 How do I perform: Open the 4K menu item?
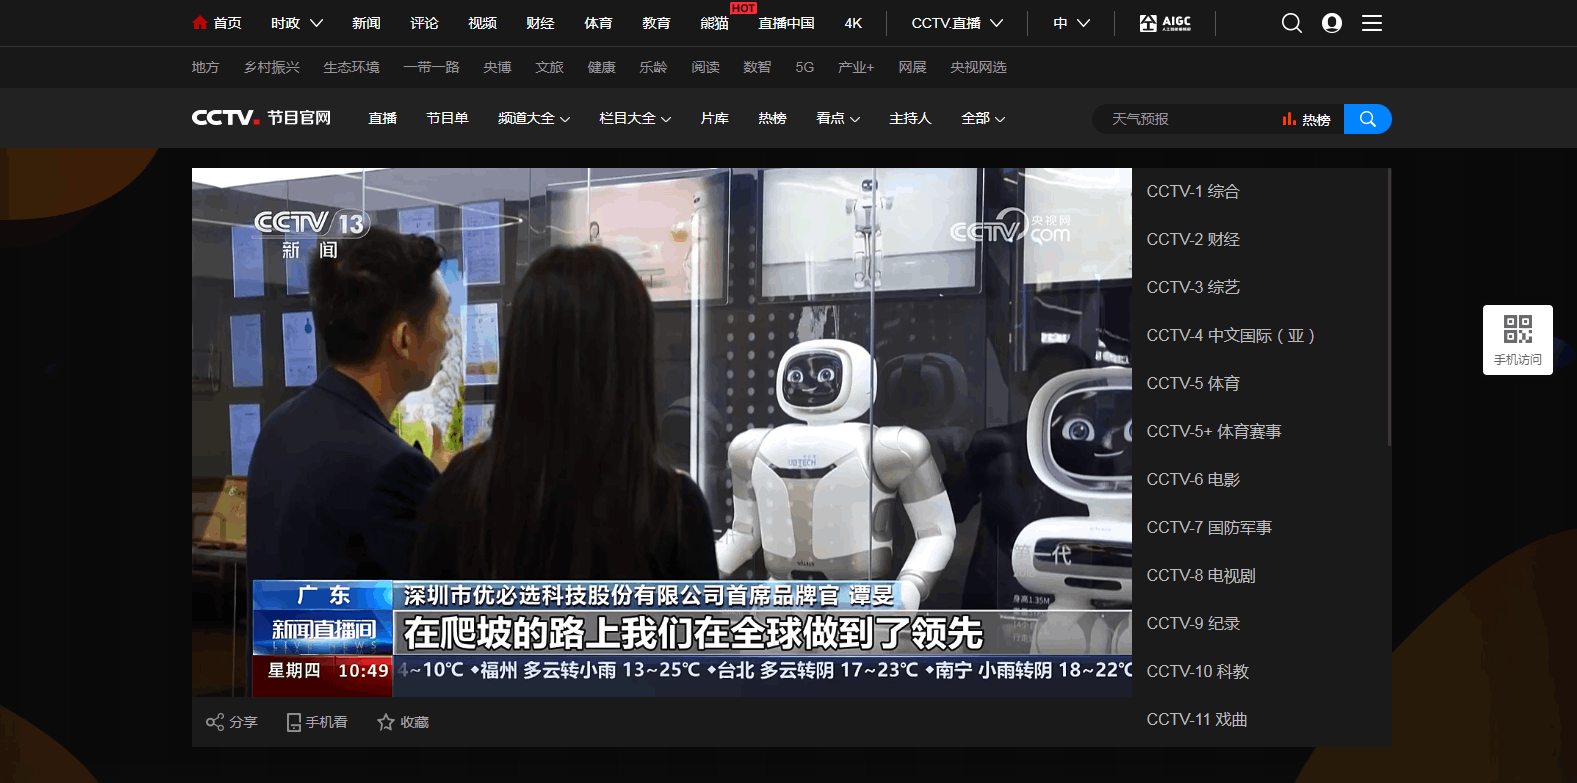pos(853,23)
